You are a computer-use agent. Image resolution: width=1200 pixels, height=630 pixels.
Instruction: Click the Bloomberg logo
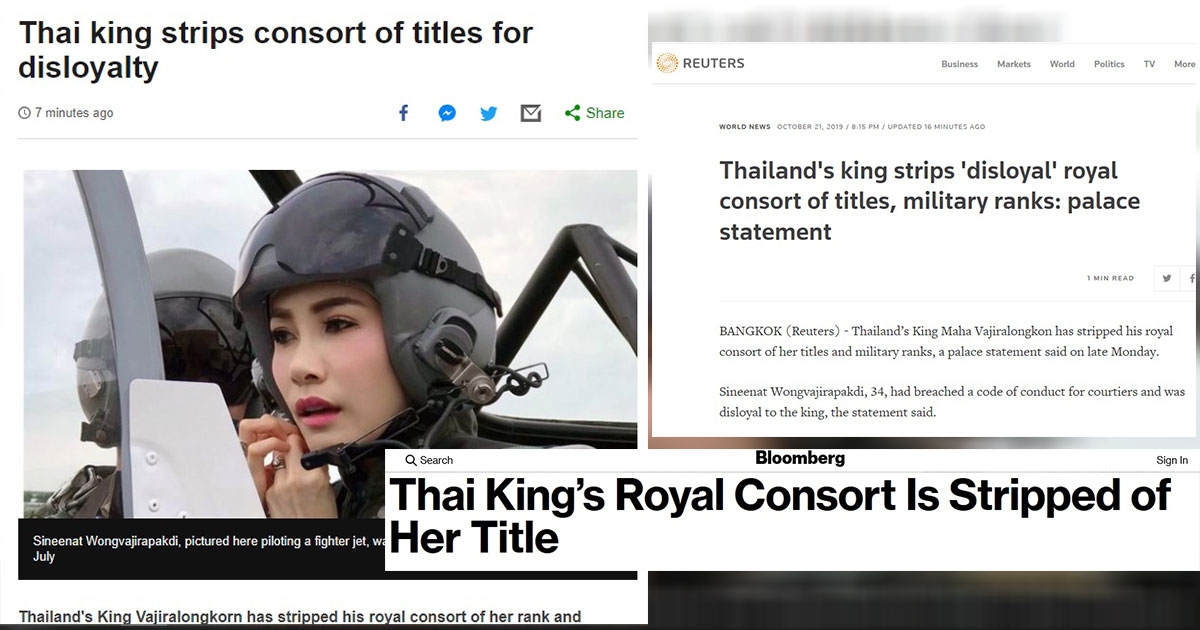tap(800, 458)
